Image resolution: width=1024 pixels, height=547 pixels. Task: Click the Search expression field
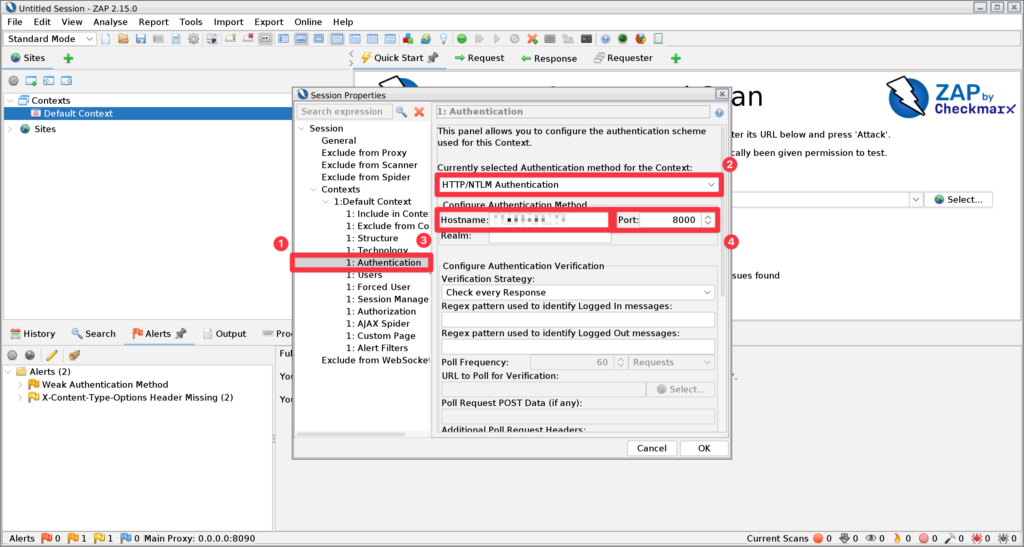point(344,112)
